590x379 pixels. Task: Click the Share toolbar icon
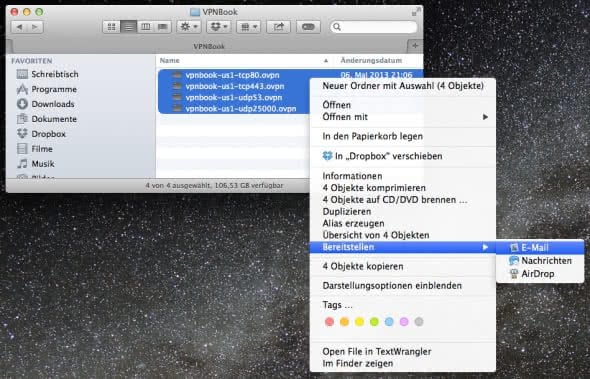(x=278, y=27)
